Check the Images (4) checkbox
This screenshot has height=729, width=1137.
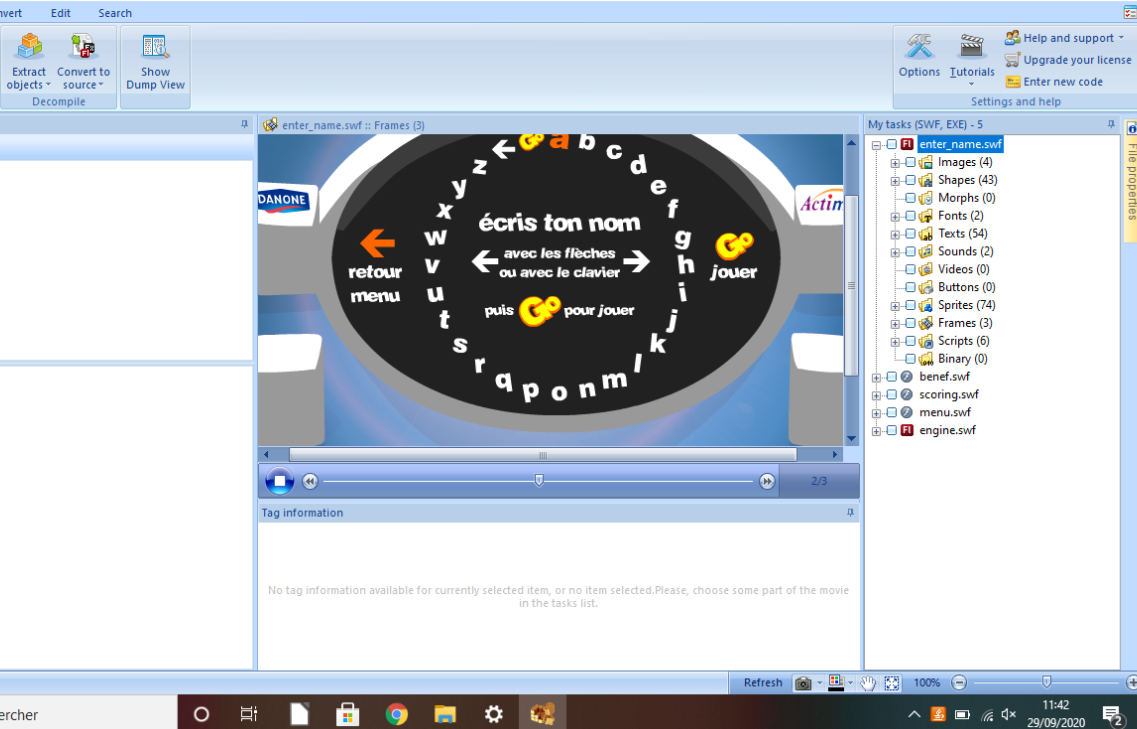click(x=910, y=162)
